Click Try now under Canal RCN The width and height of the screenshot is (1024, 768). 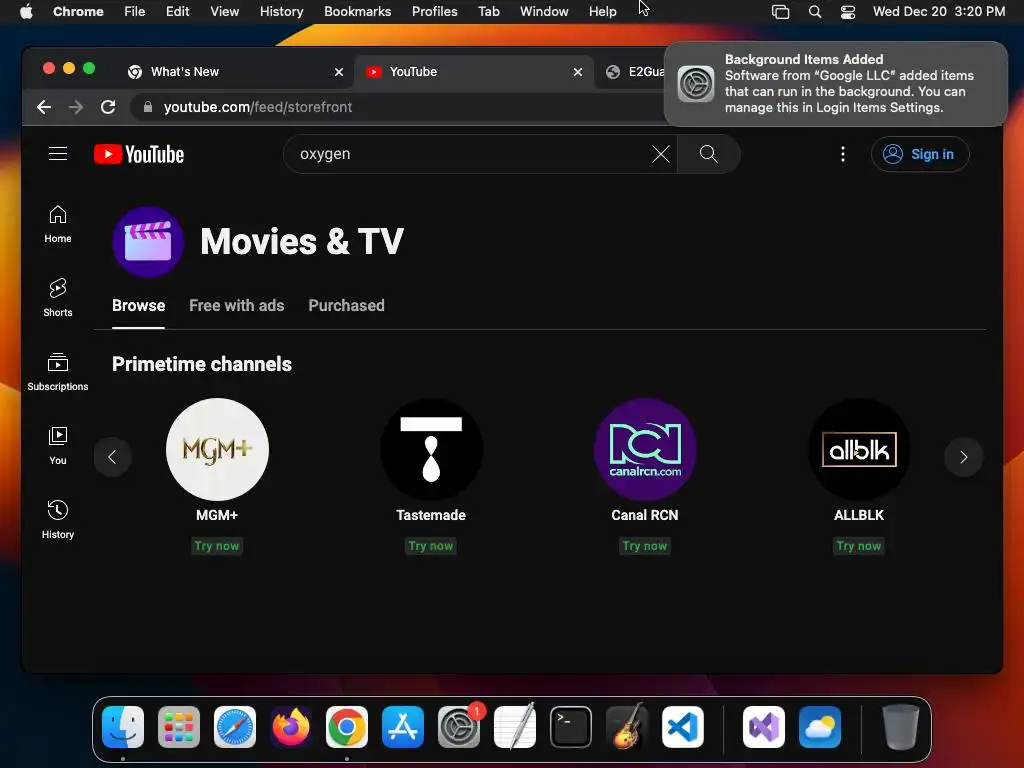tap(645, 546)
